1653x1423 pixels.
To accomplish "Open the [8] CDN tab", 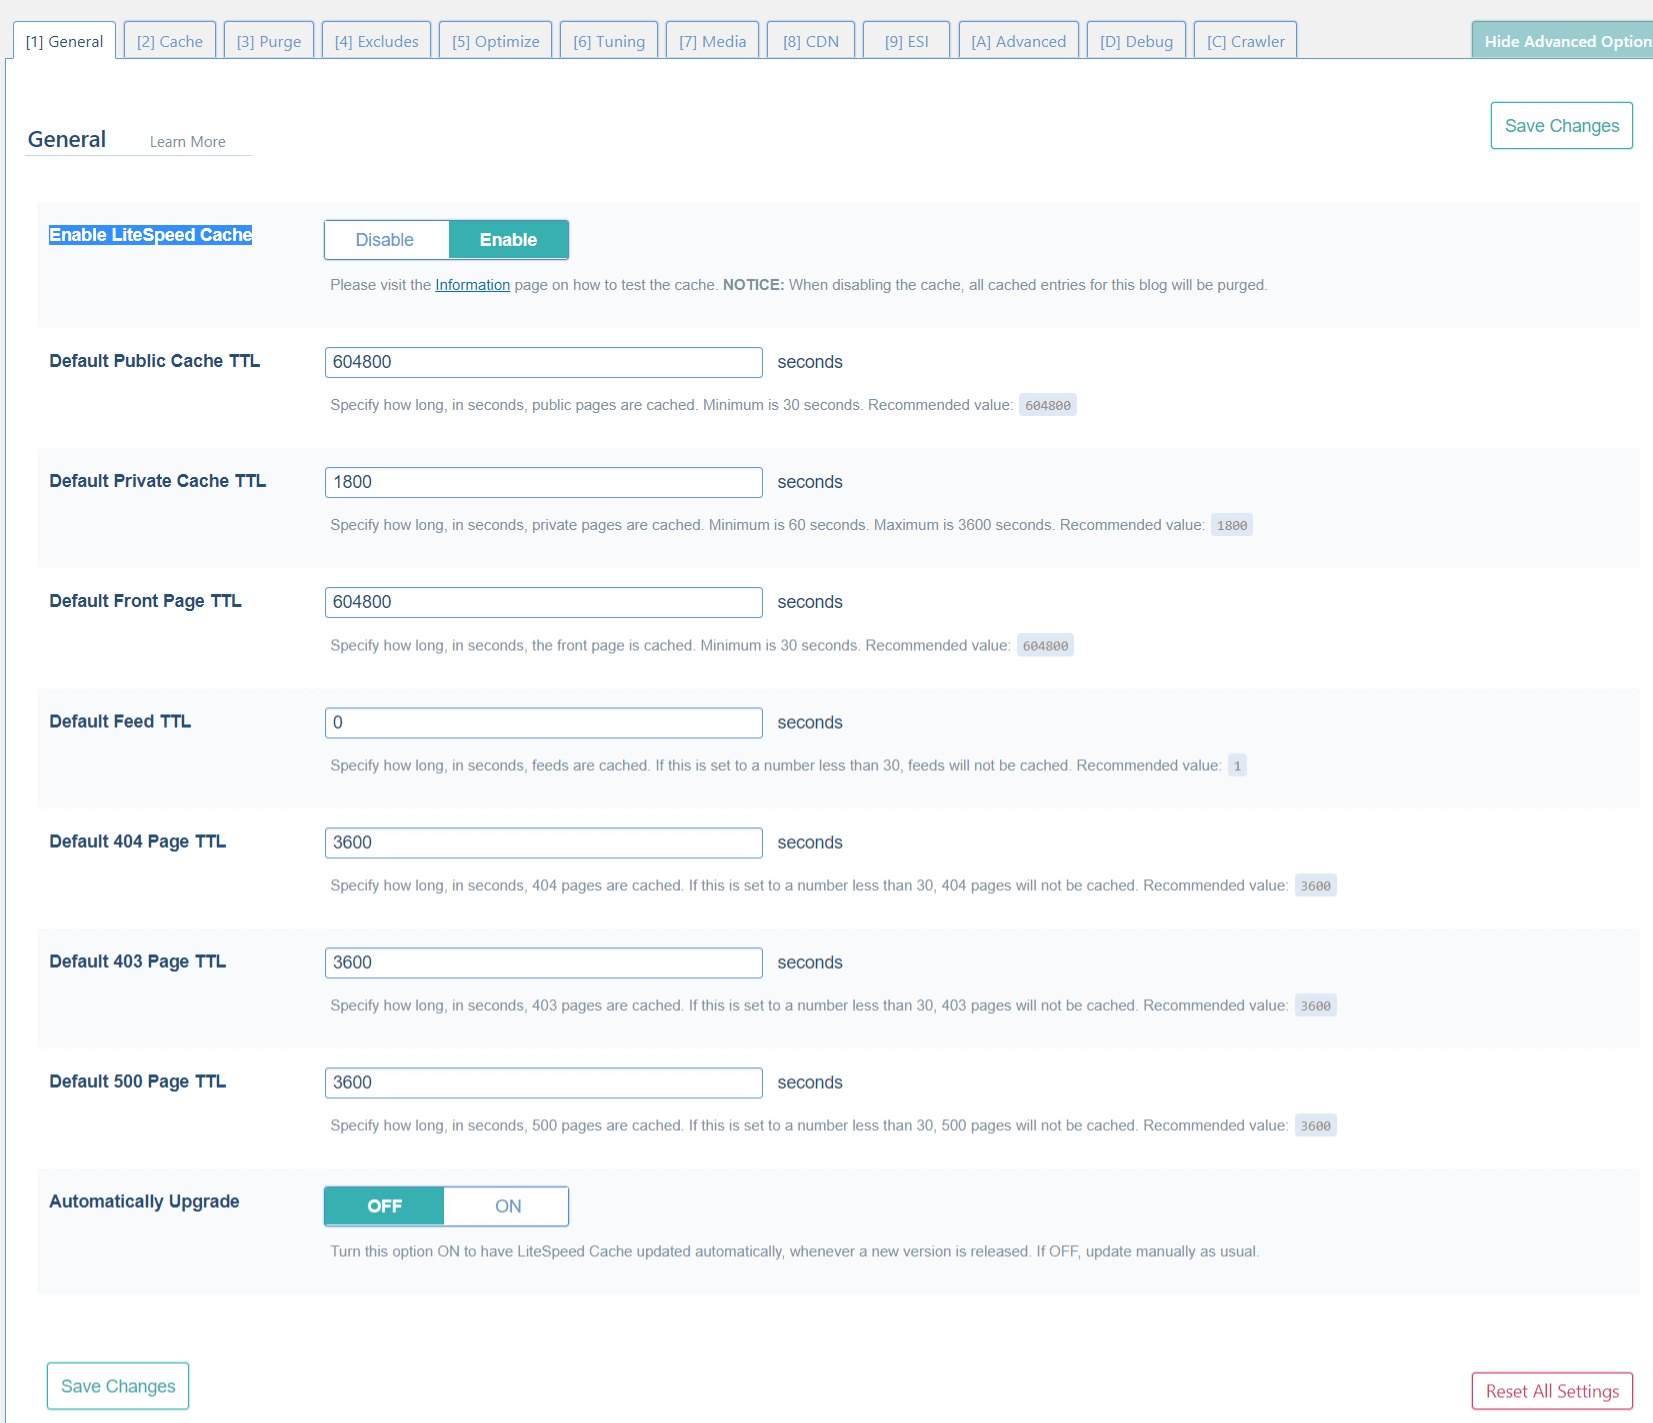I will [810, 41].
